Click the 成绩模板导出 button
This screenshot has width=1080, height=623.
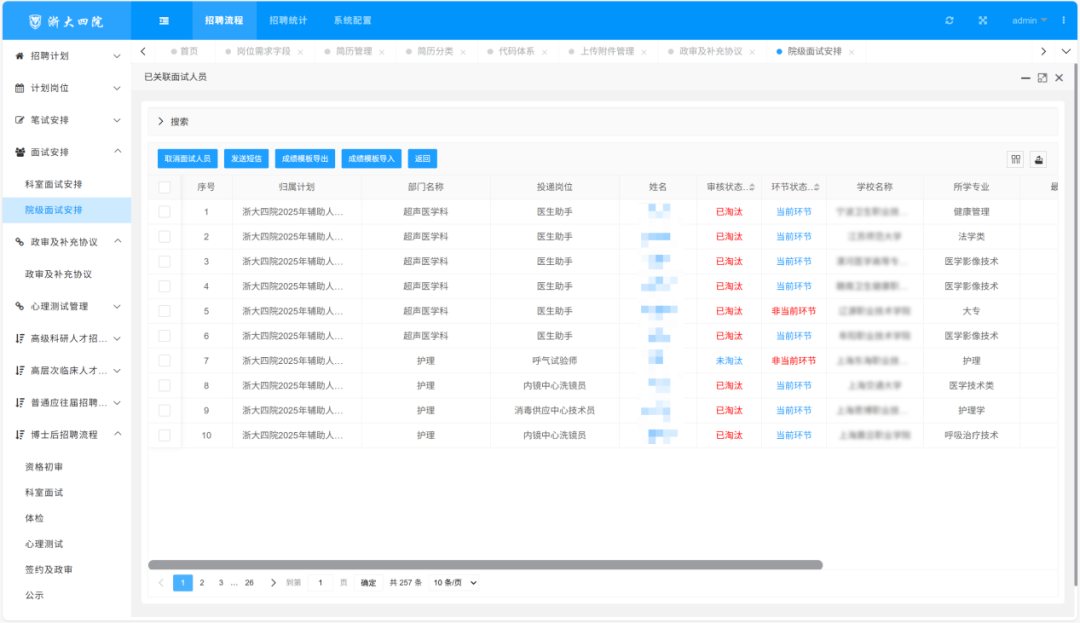[x=305, y=159]
